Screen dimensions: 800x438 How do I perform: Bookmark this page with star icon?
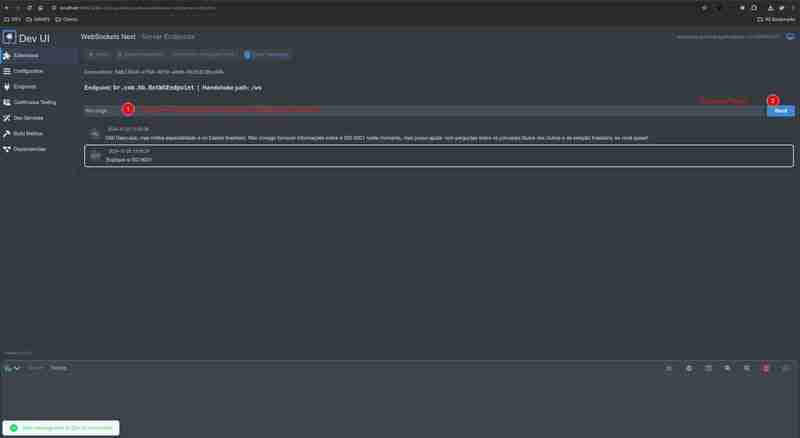[704, 8]
